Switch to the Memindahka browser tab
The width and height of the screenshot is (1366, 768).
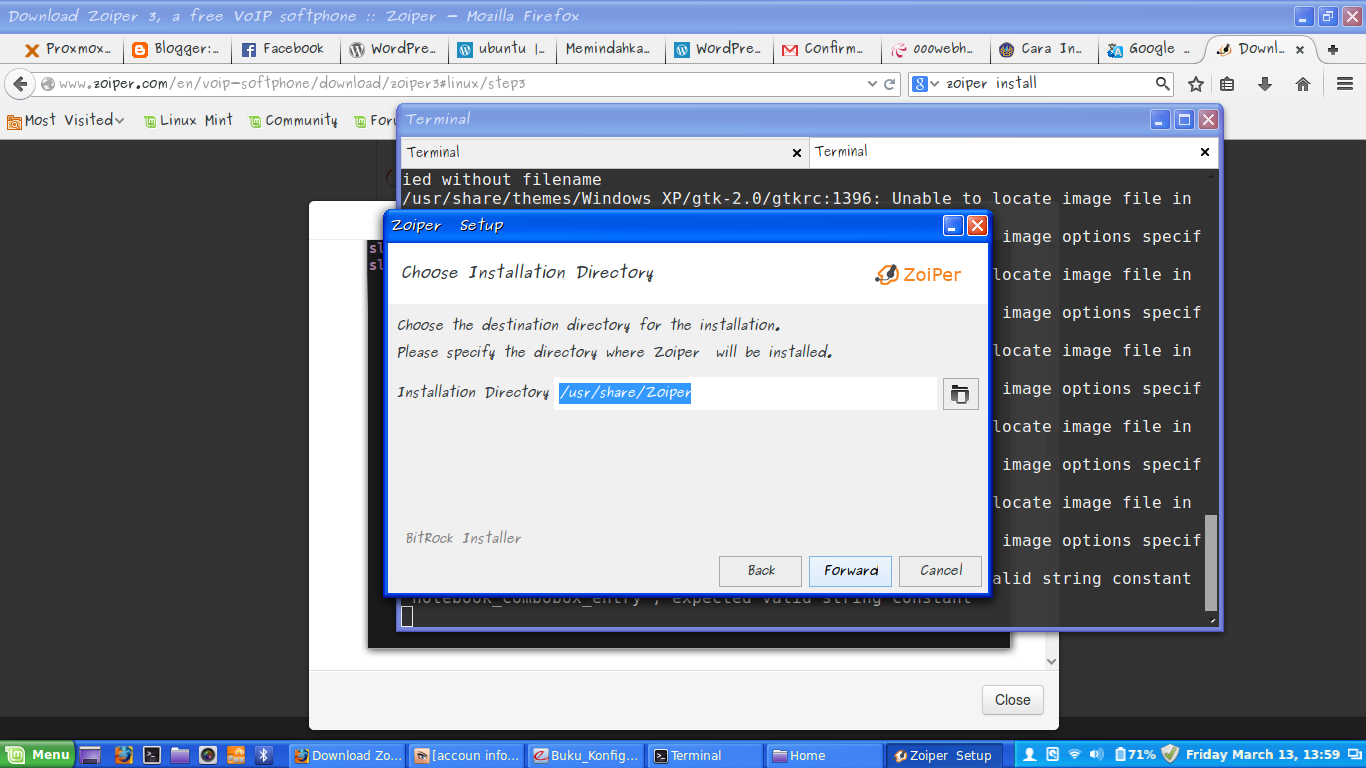click(609, 49)
